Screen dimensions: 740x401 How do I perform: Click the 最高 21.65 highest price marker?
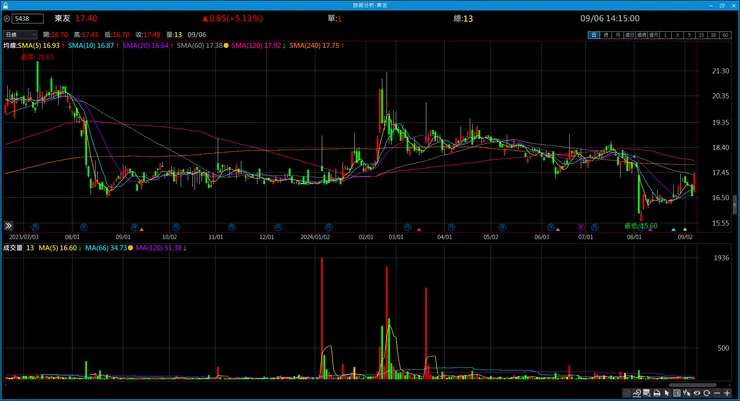37,57
